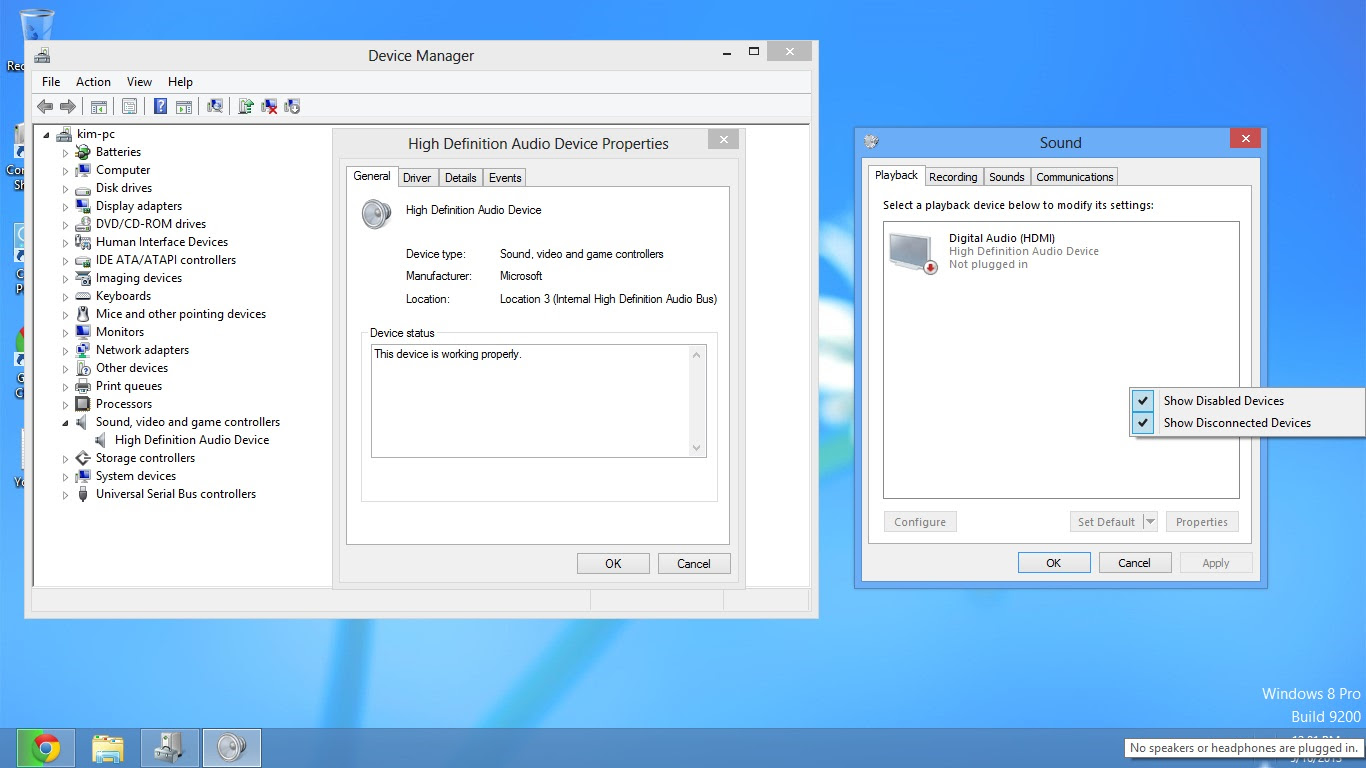Click the Processors chip icon
Image resolution: width=1366 pixels, height=768 pixels.
click(83, 404)
